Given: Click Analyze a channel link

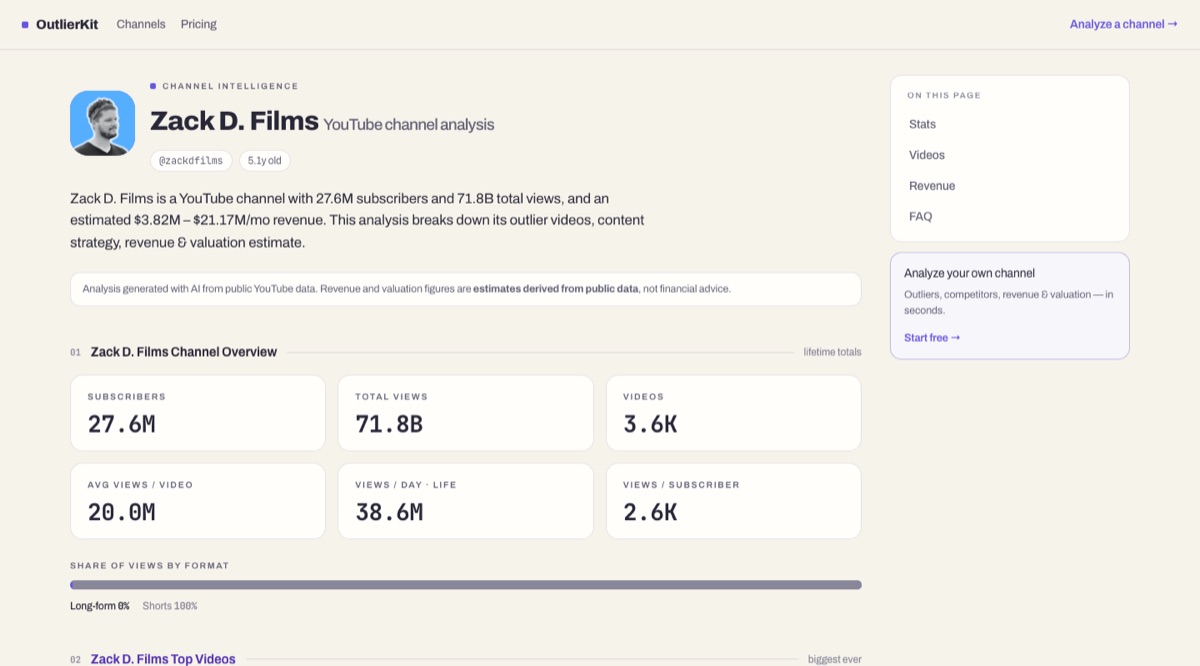Looking at the screenshot, I should tap(1123, 24).
